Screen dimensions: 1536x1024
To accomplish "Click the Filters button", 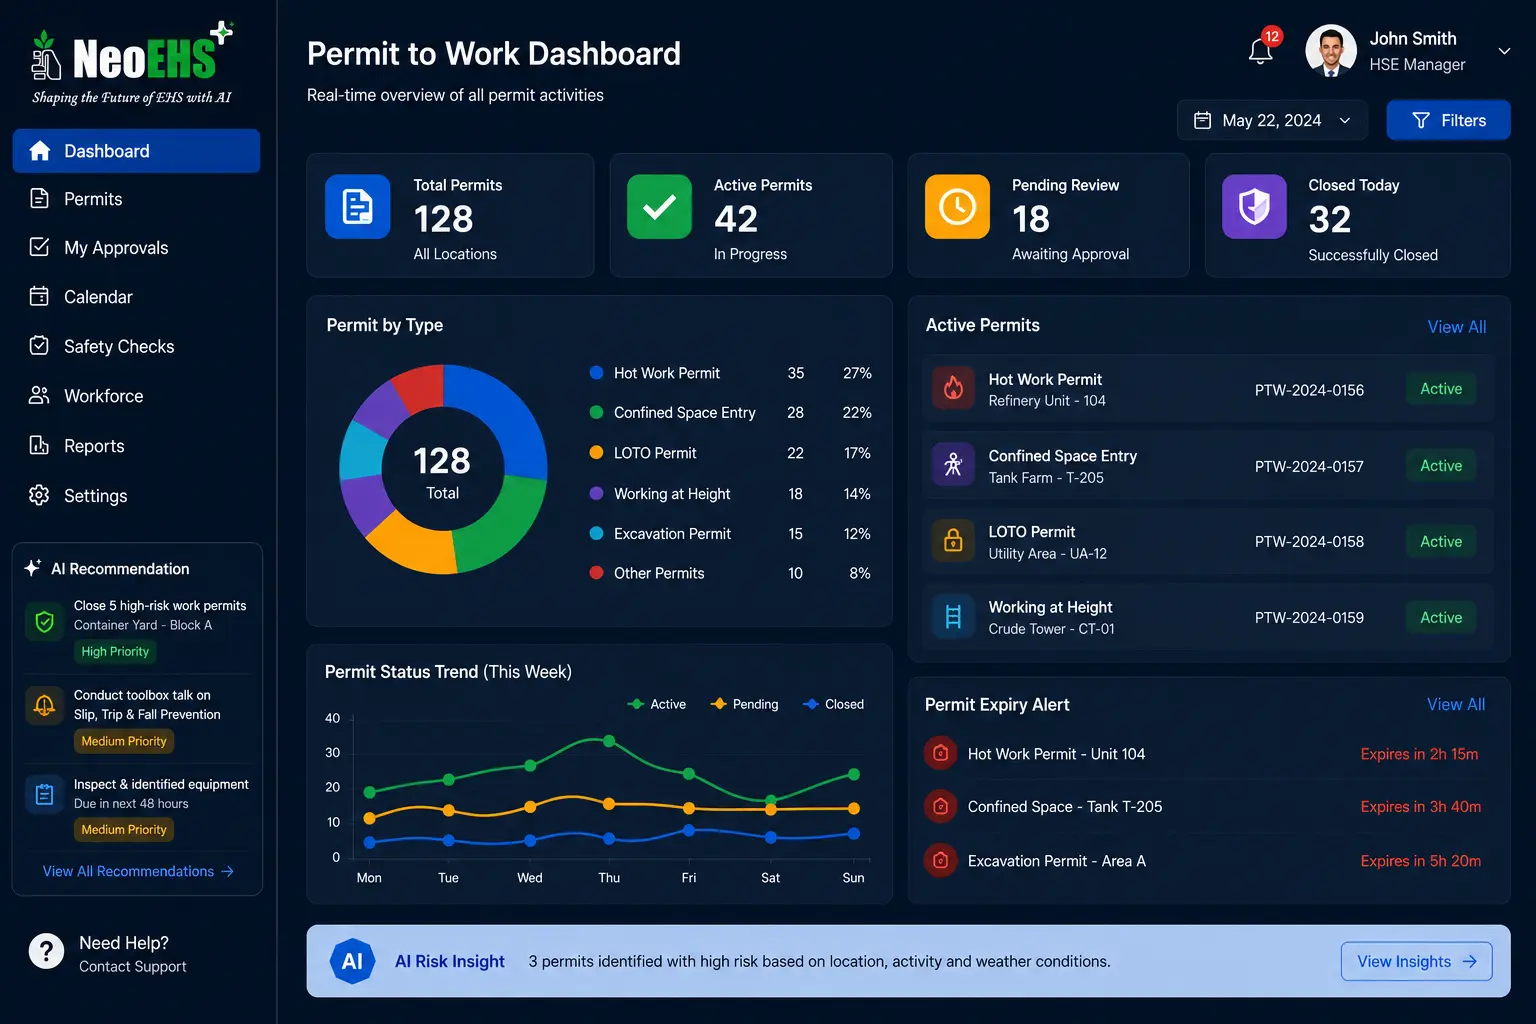I will pos(1448,120).
